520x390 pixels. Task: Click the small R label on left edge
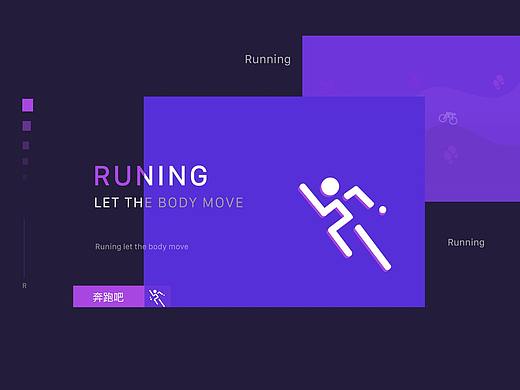24,286
